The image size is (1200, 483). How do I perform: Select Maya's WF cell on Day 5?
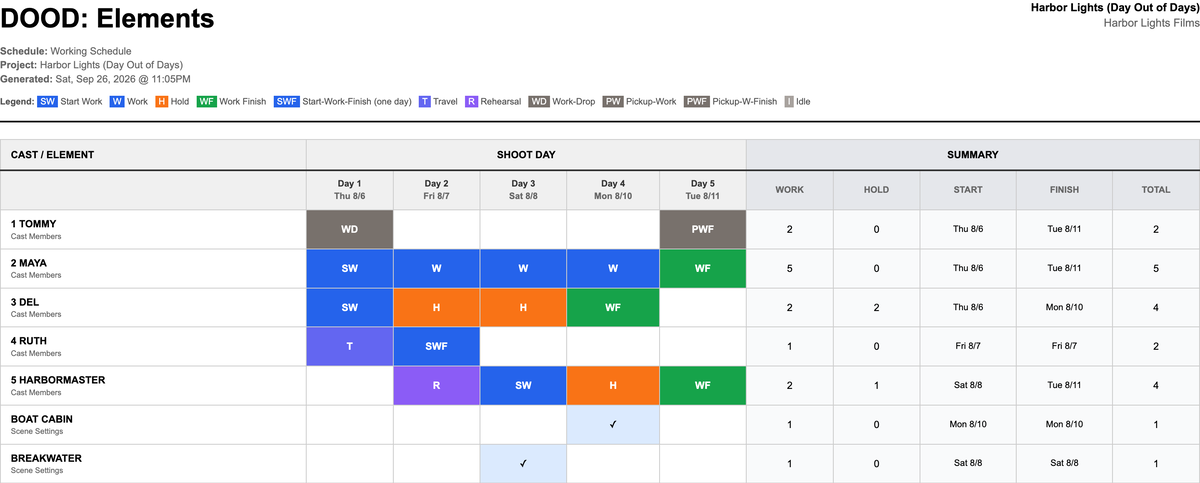[703, 268]
